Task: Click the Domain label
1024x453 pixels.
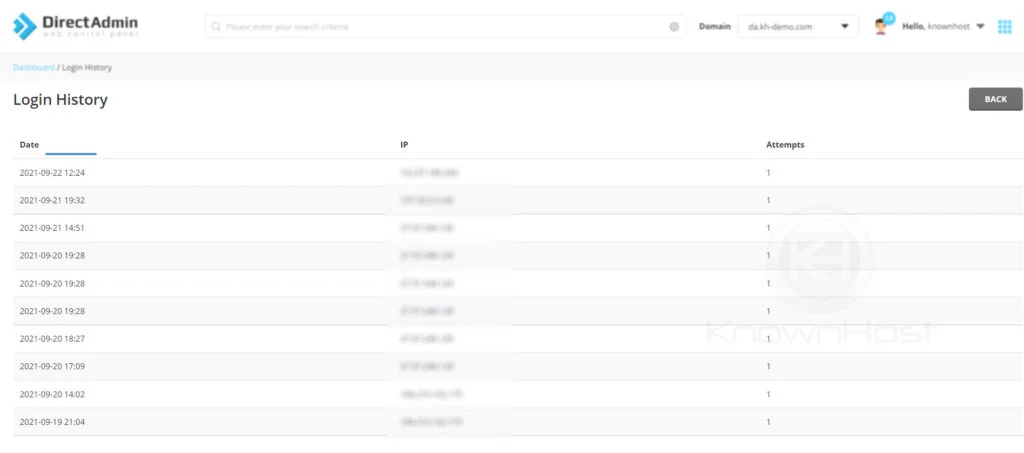Action: 714,27
